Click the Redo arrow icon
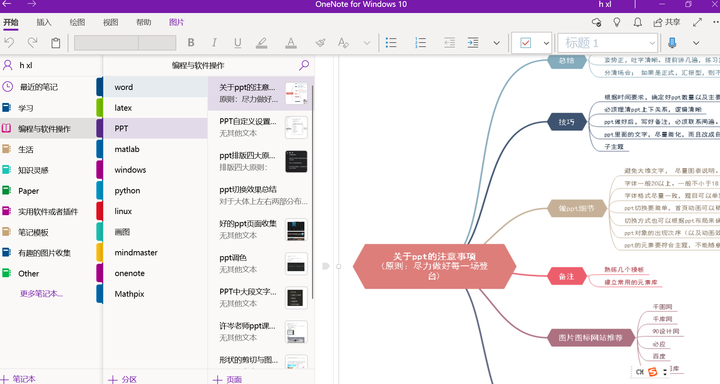The width and height of the screenshot is (720, 384). tap(32, 43)
